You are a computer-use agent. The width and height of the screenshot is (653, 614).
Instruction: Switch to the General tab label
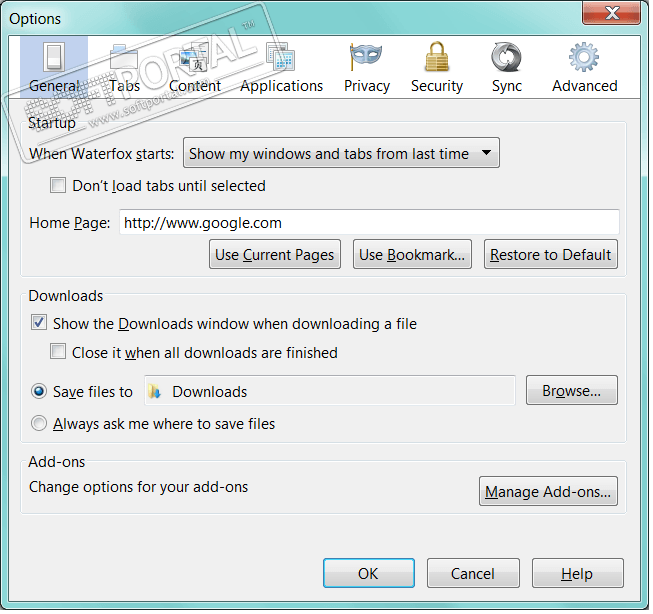(x=54, y=86)
